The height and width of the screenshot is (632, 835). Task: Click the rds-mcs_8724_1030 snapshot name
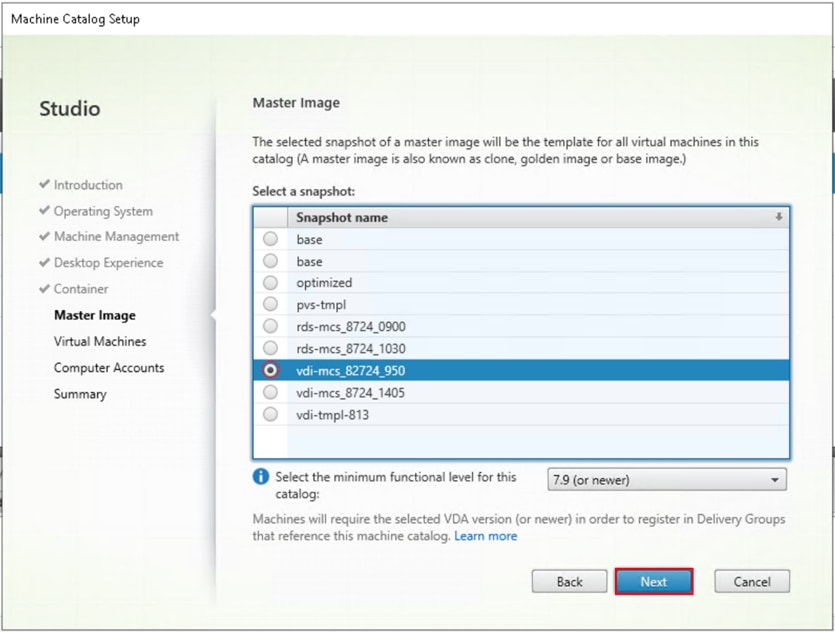[351, 349]
